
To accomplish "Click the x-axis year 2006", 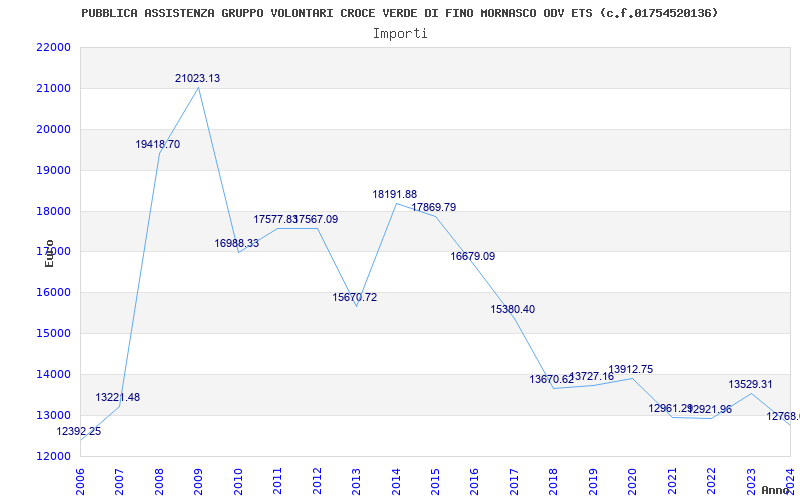I will pos(80,482).
